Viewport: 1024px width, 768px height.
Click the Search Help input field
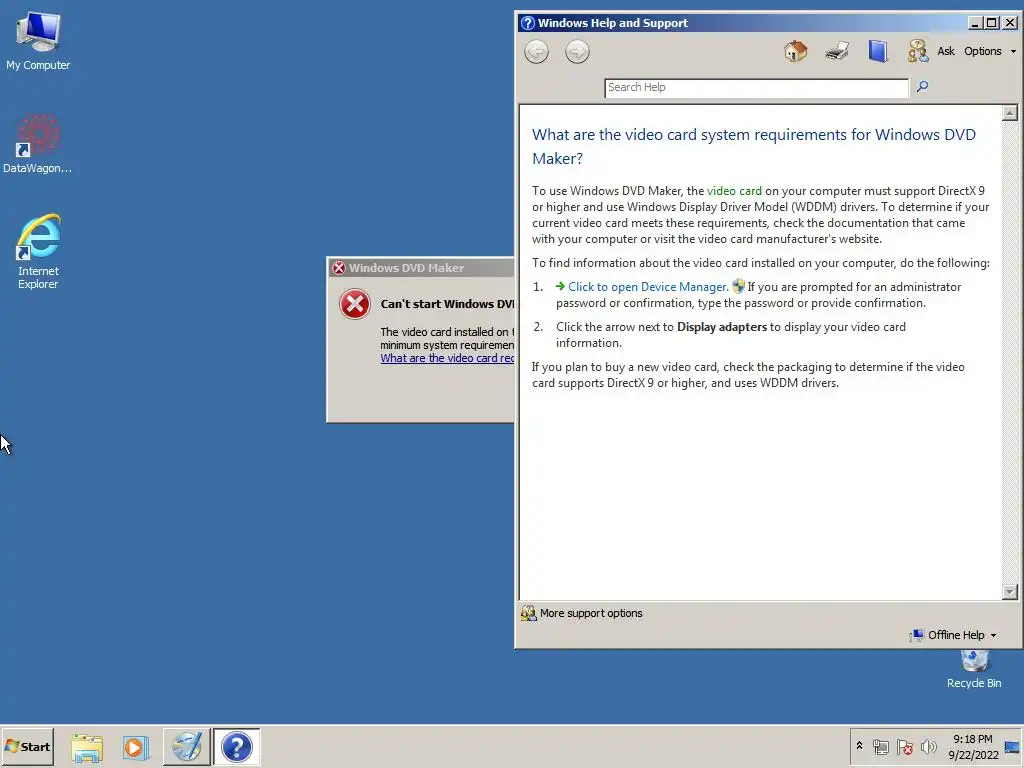tap(756, 88)
